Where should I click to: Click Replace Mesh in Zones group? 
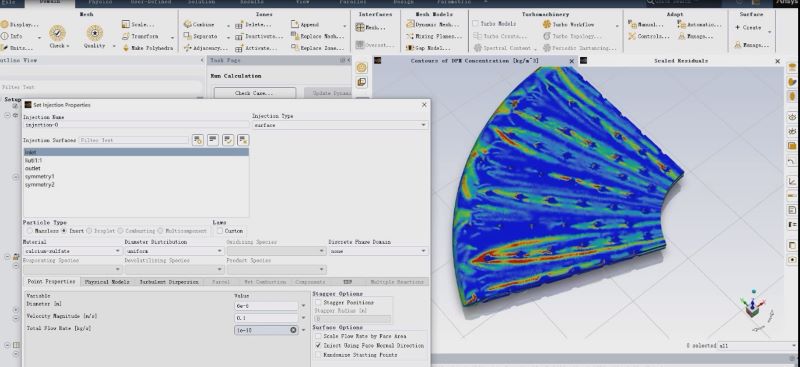coord(317,36)
